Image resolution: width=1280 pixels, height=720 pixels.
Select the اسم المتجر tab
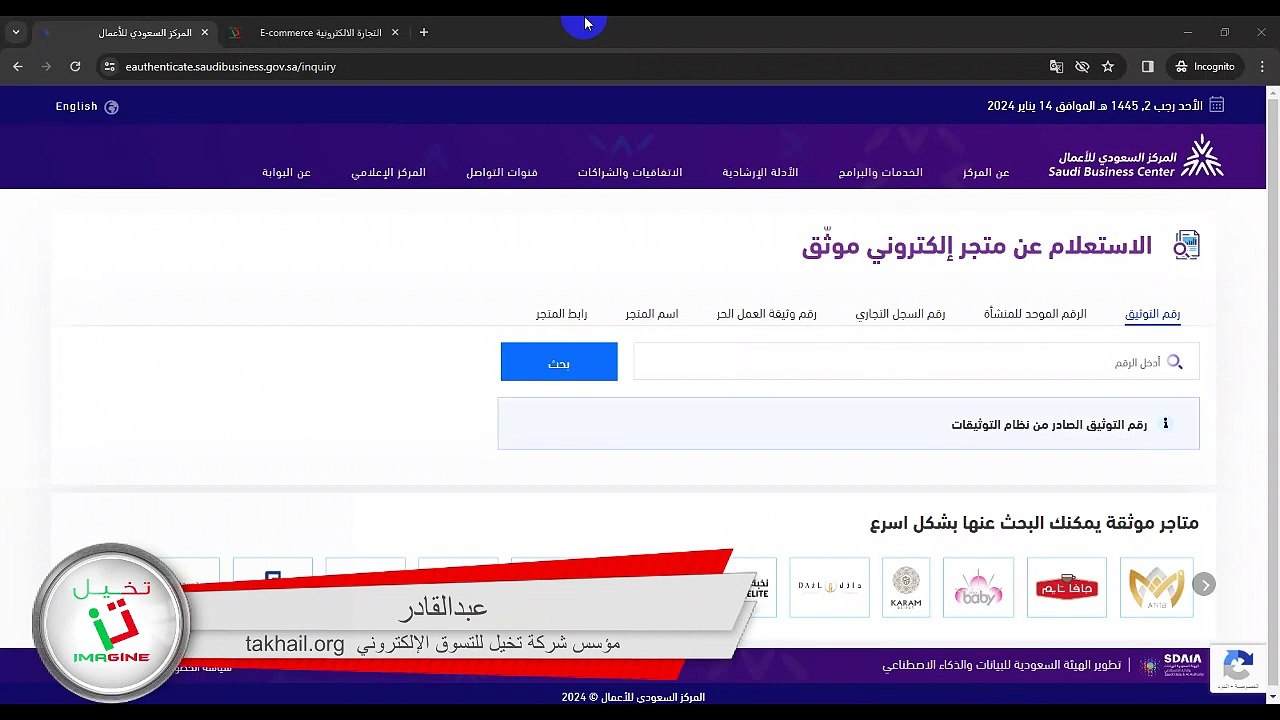(652, 314)
